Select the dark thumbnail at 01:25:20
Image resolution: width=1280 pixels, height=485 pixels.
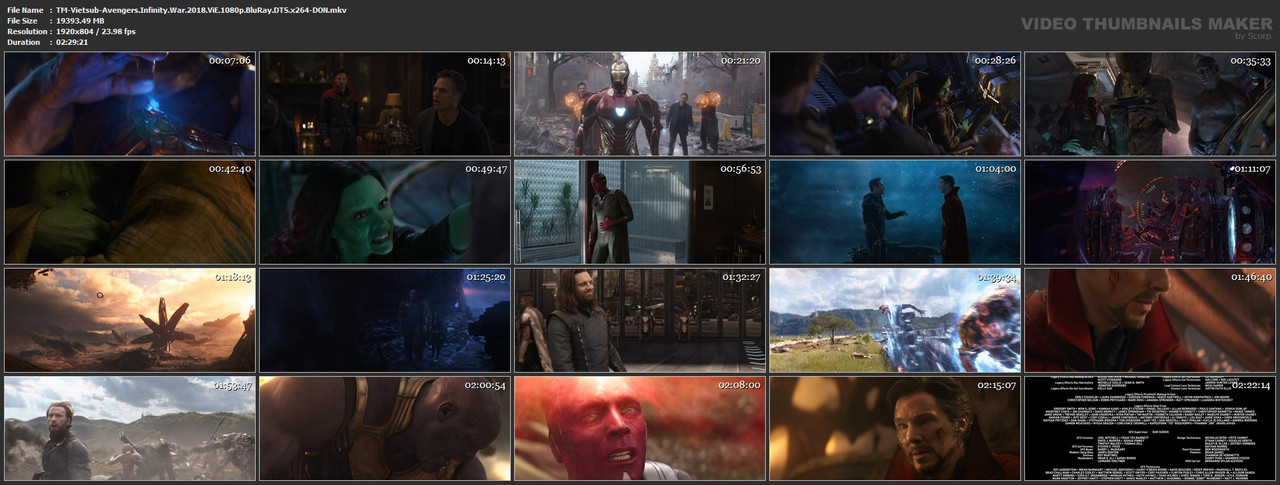point(385,320)
